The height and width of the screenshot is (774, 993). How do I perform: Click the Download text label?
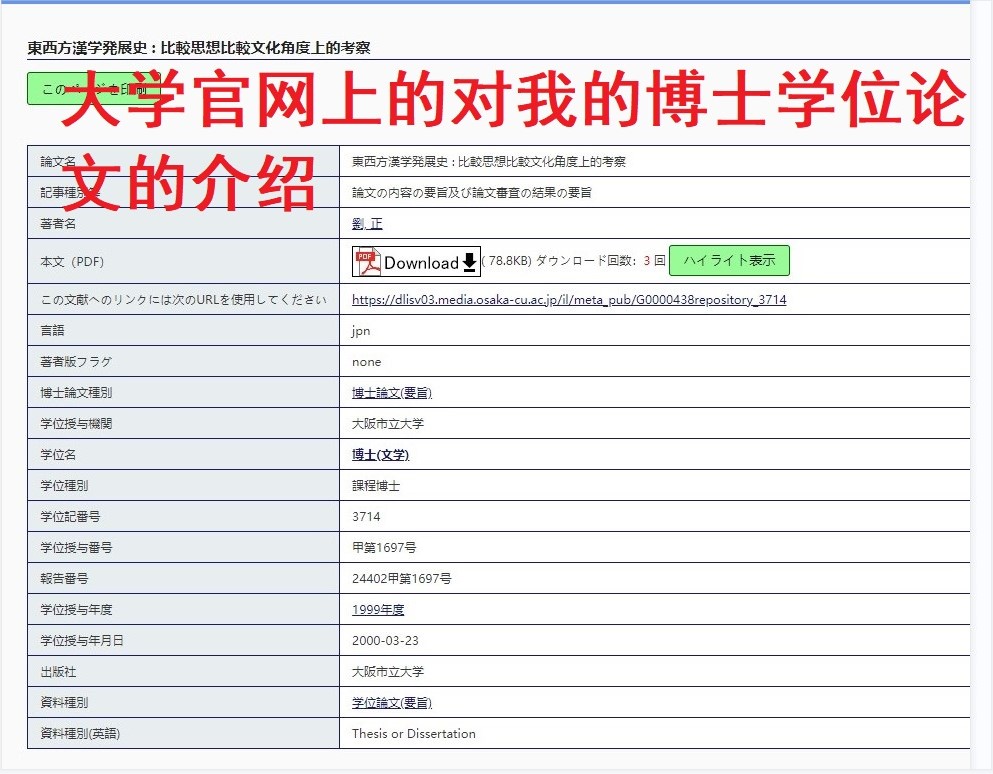point(421,263)
